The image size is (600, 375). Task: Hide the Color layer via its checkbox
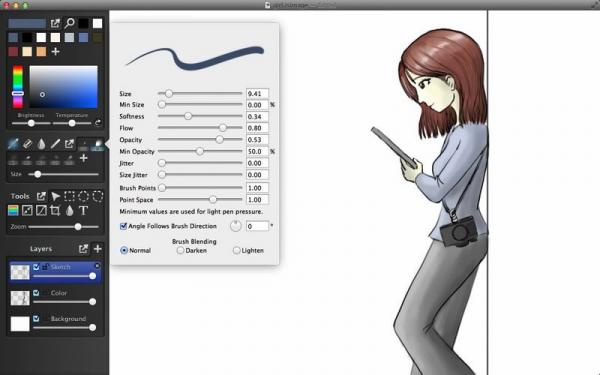tap(36, 293)
